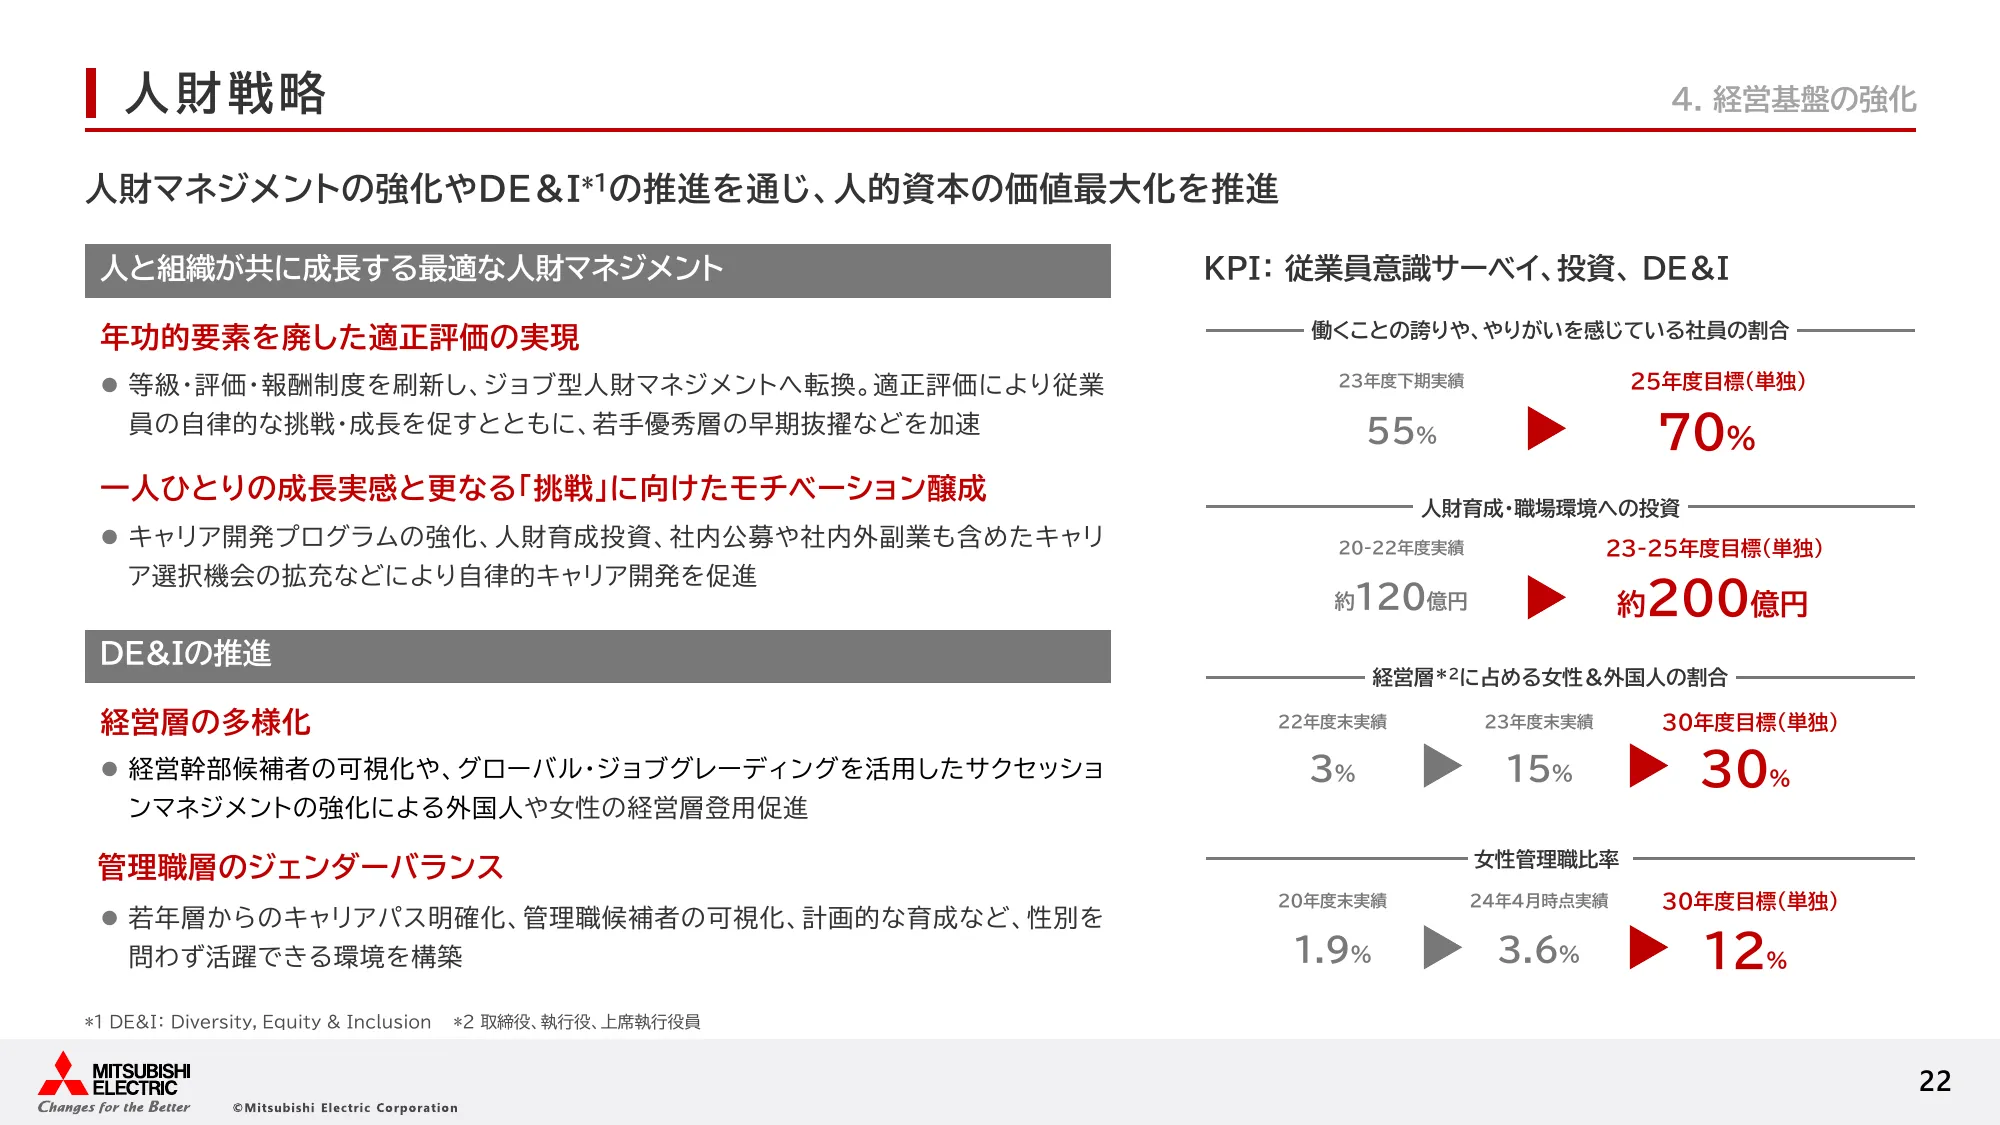The image size is (2000, 1125).
Task: Click the gray arrow between 3% and 15%
Action: click(1442, 766)
